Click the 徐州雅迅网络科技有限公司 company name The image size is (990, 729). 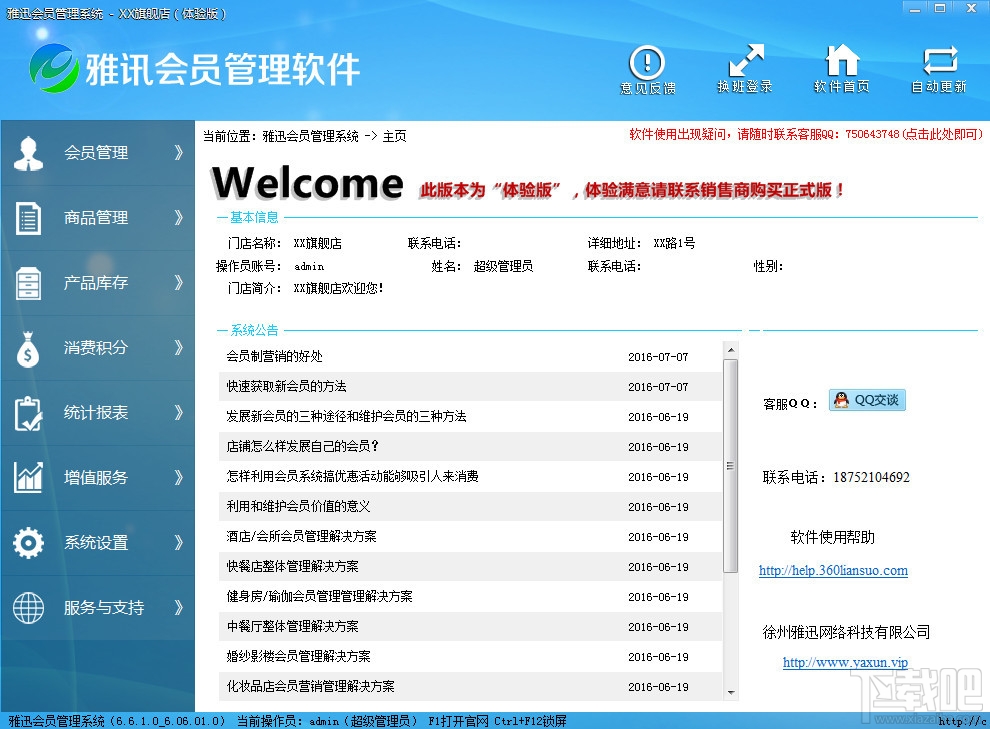846,632
